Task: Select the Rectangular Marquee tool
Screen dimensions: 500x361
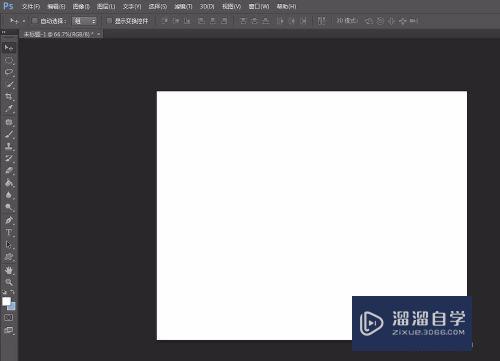Action: [x=9, y=60]
